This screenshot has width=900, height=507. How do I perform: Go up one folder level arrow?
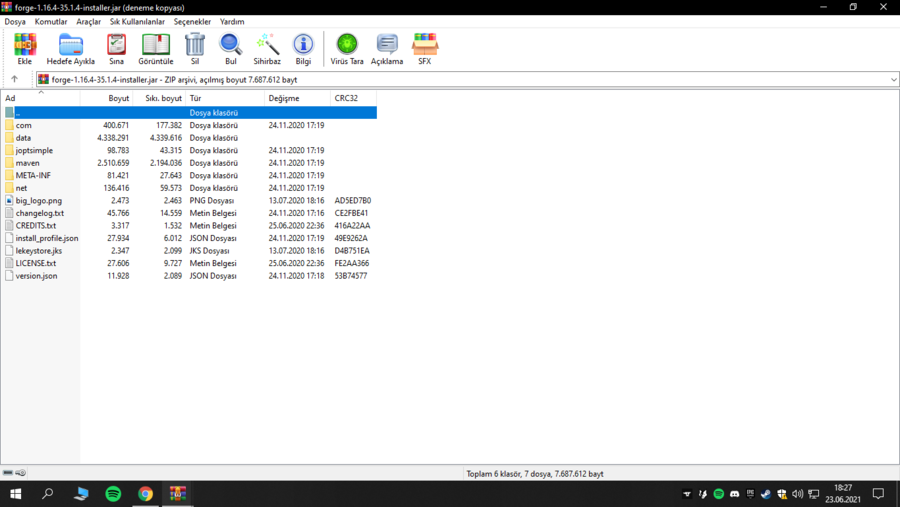pos(14,79)
